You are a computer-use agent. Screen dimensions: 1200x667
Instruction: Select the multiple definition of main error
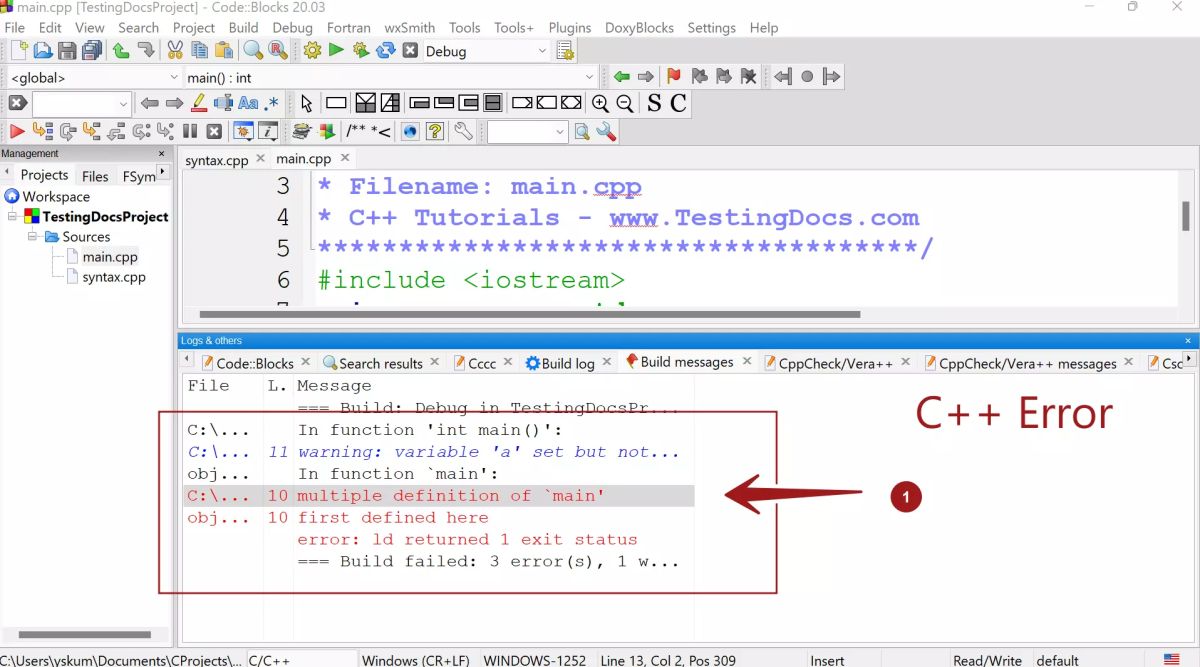440,495
